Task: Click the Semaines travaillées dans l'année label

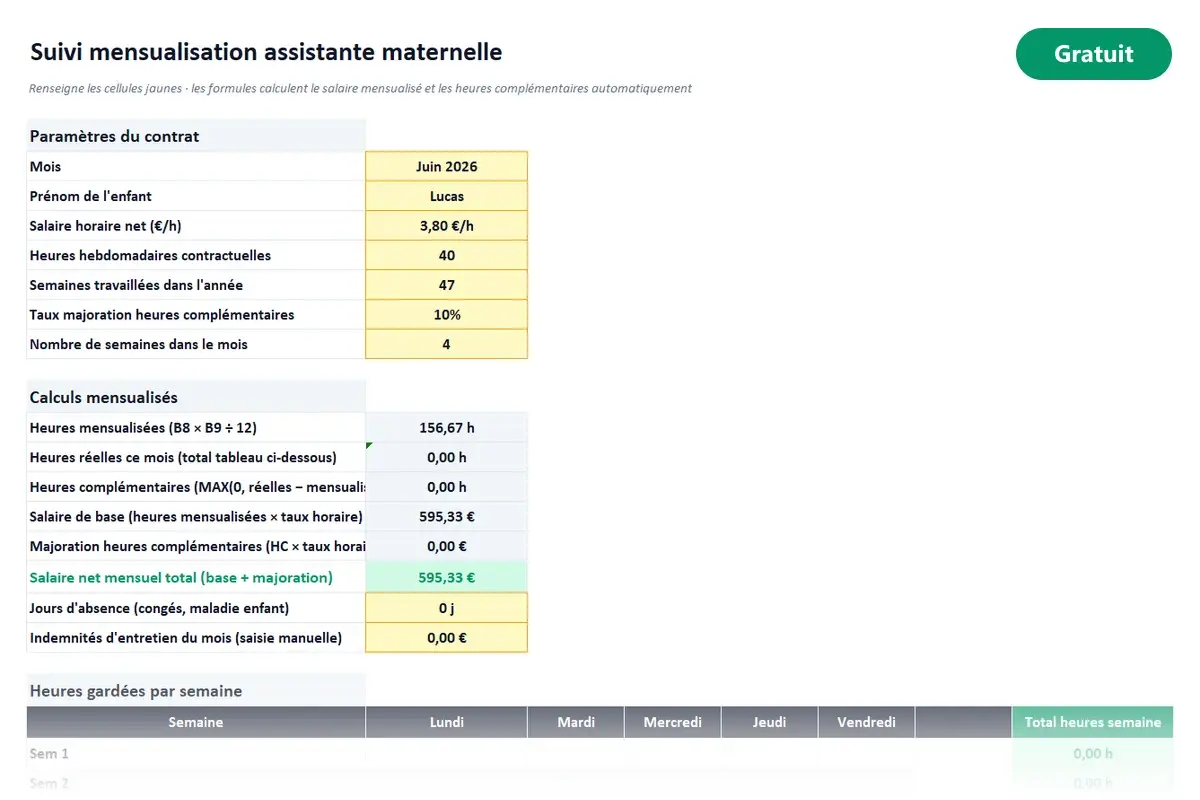Action: (136, 285)
